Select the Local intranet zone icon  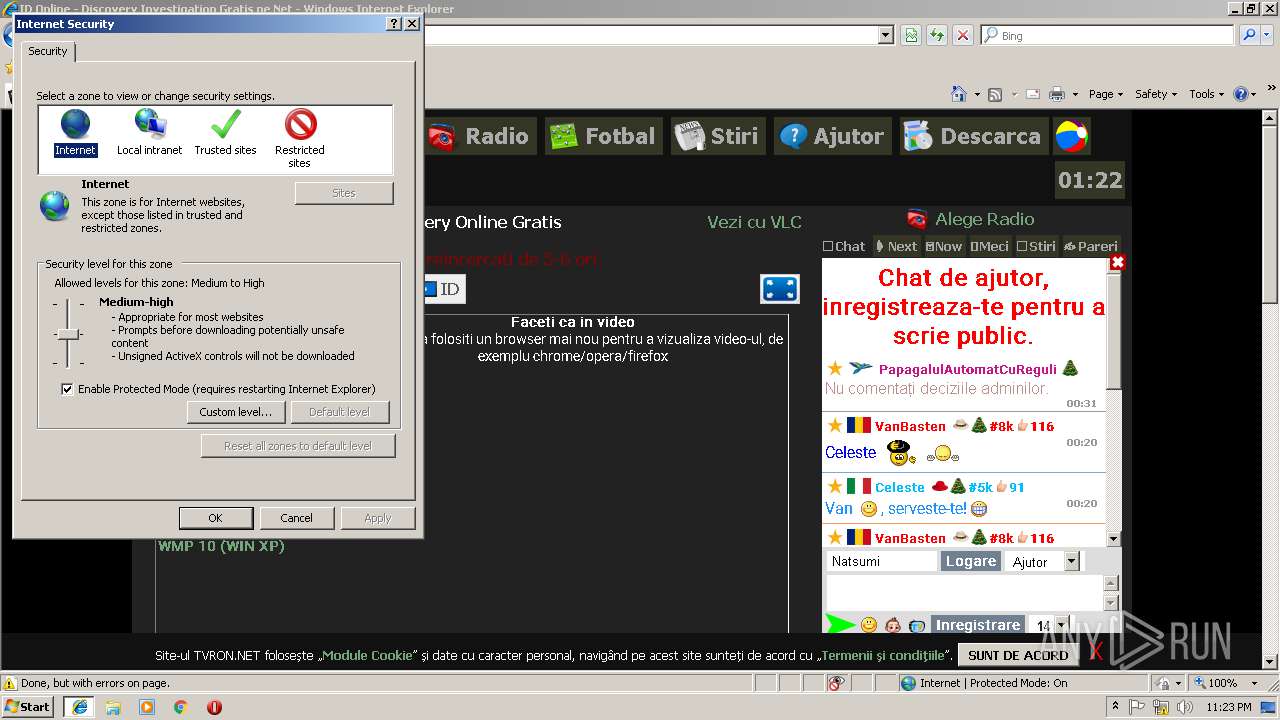pos(150,133)
